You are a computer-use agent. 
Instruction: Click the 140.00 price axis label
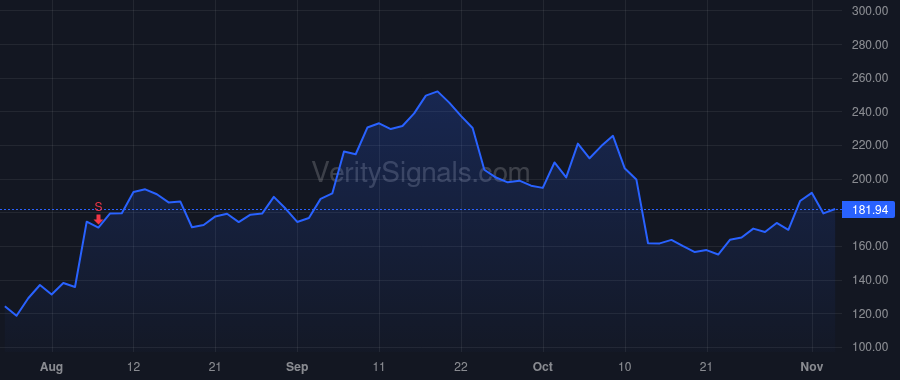(x=870, y=280)
